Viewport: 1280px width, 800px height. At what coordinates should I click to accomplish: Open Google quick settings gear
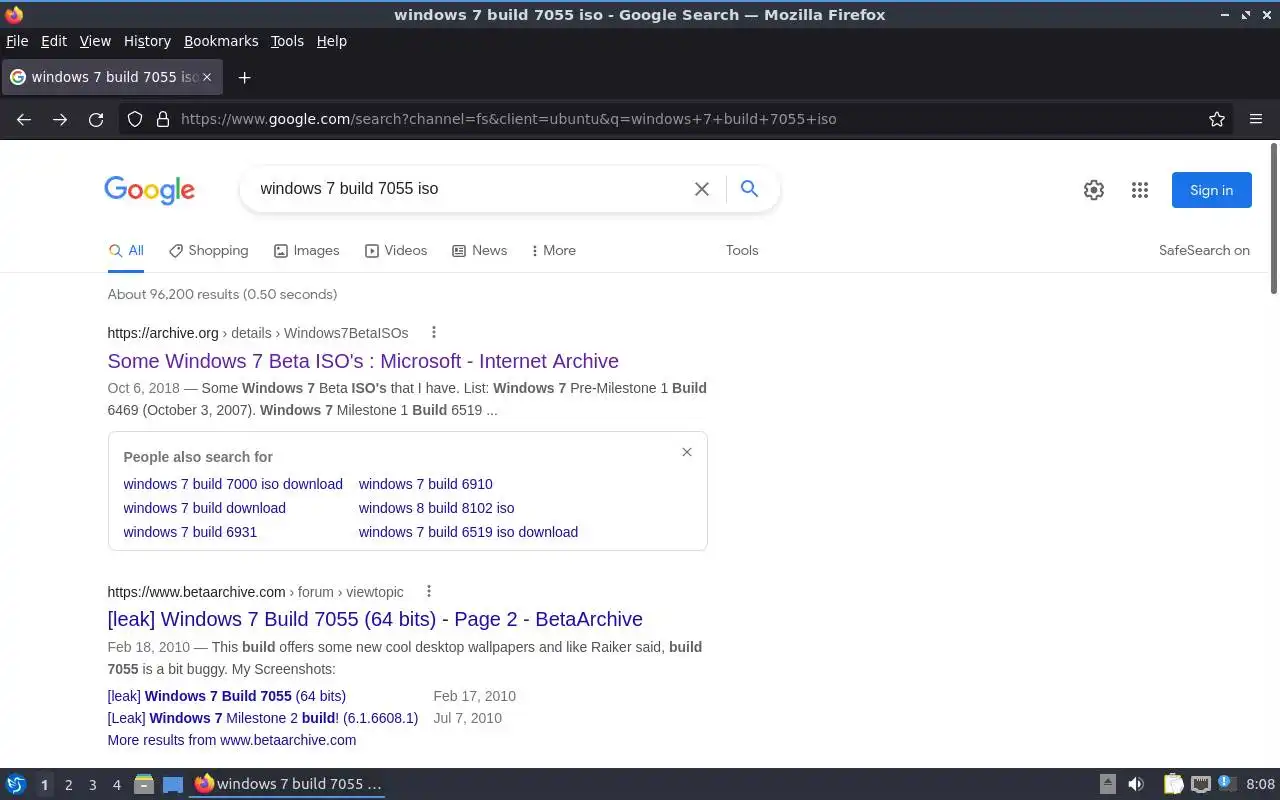tap(1094, 190)
